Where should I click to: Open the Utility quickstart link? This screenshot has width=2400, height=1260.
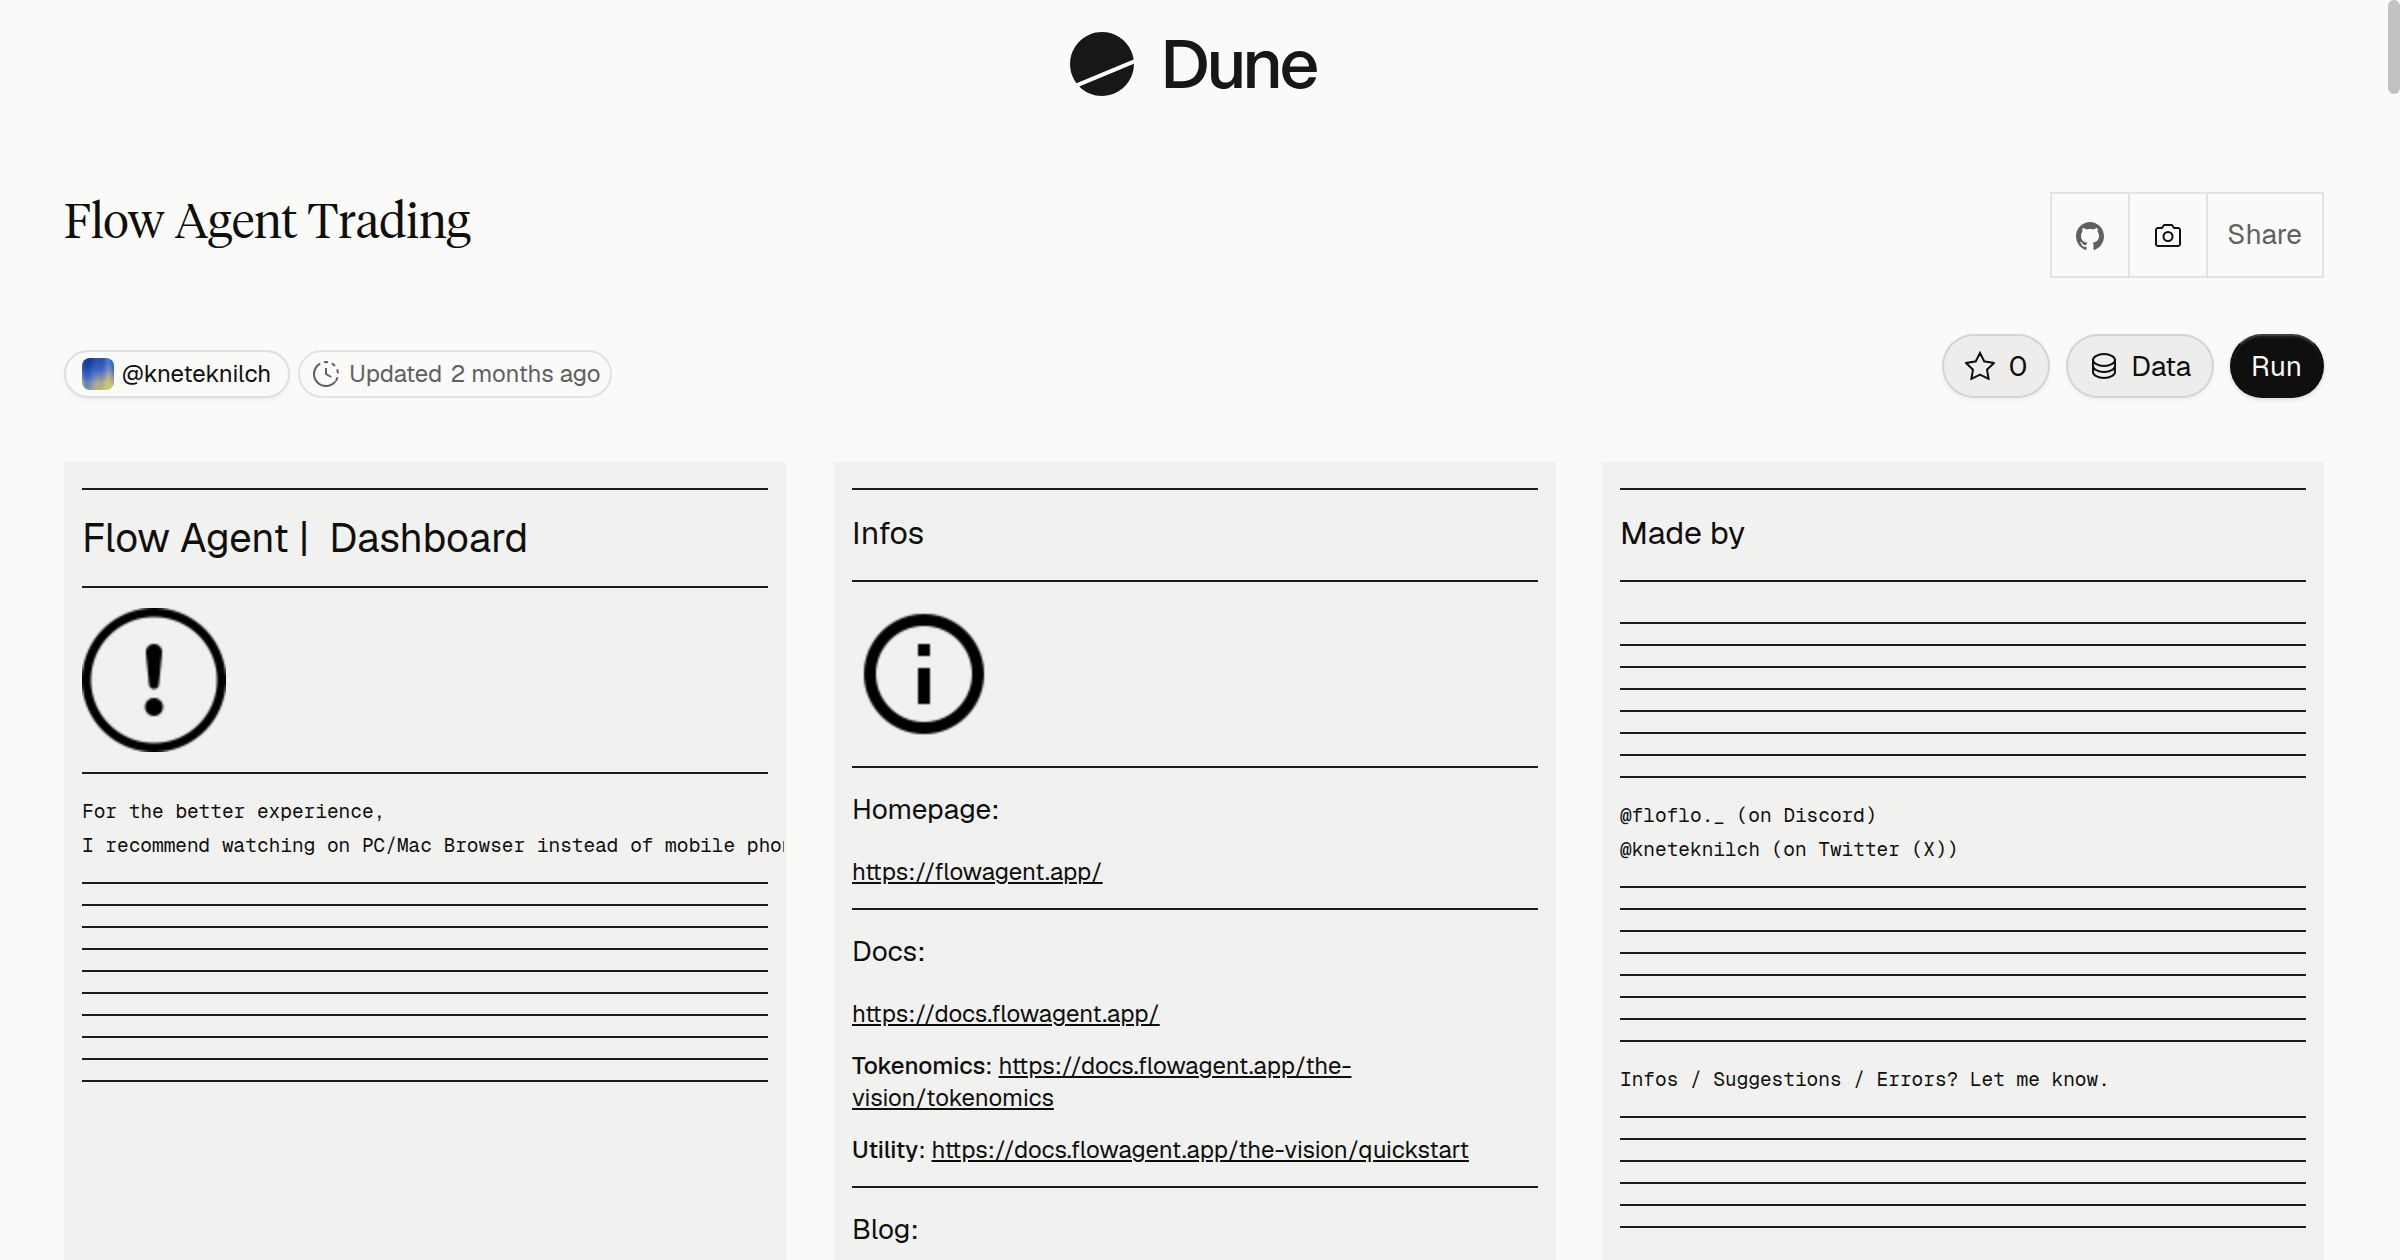1200,1150
